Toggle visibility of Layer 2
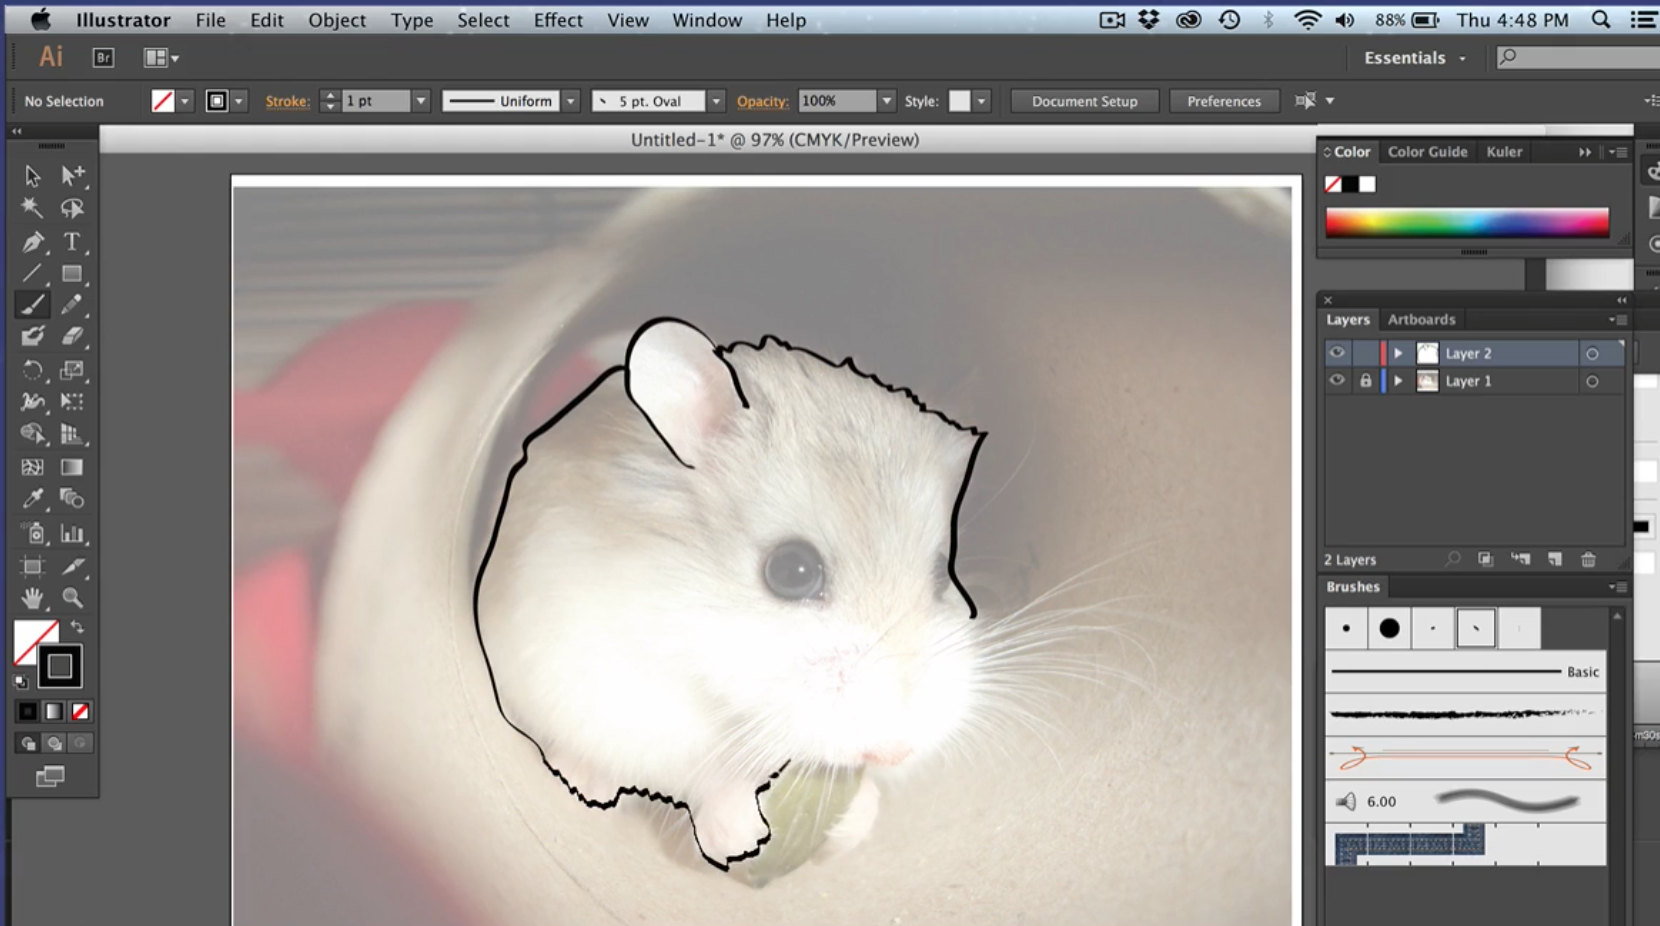1660x926 pixels. (x=1337, y=353)
